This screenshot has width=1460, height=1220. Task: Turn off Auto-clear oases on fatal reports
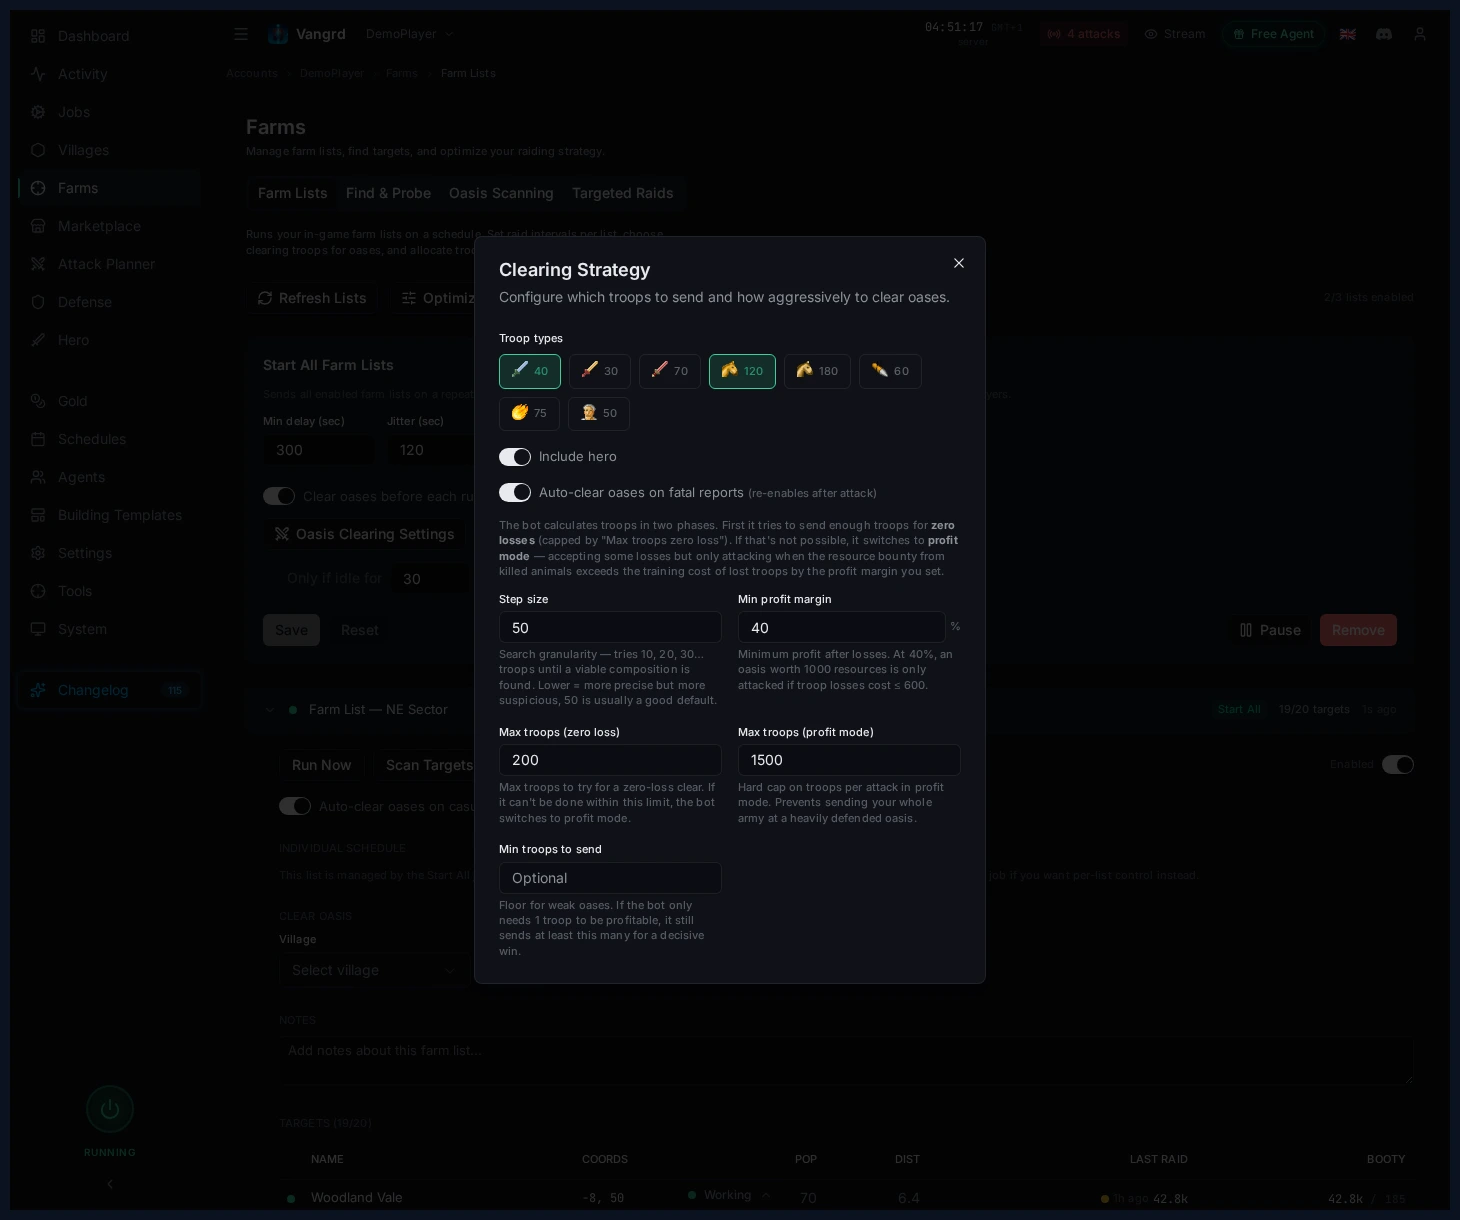coord(515,492)
